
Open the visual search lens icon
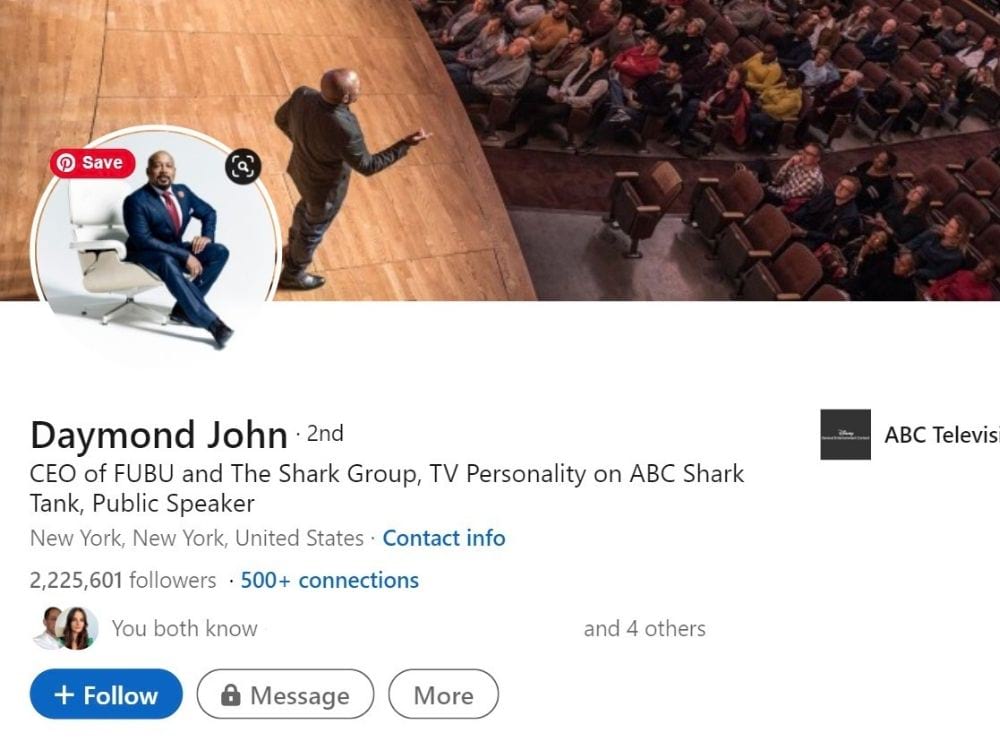243,166
